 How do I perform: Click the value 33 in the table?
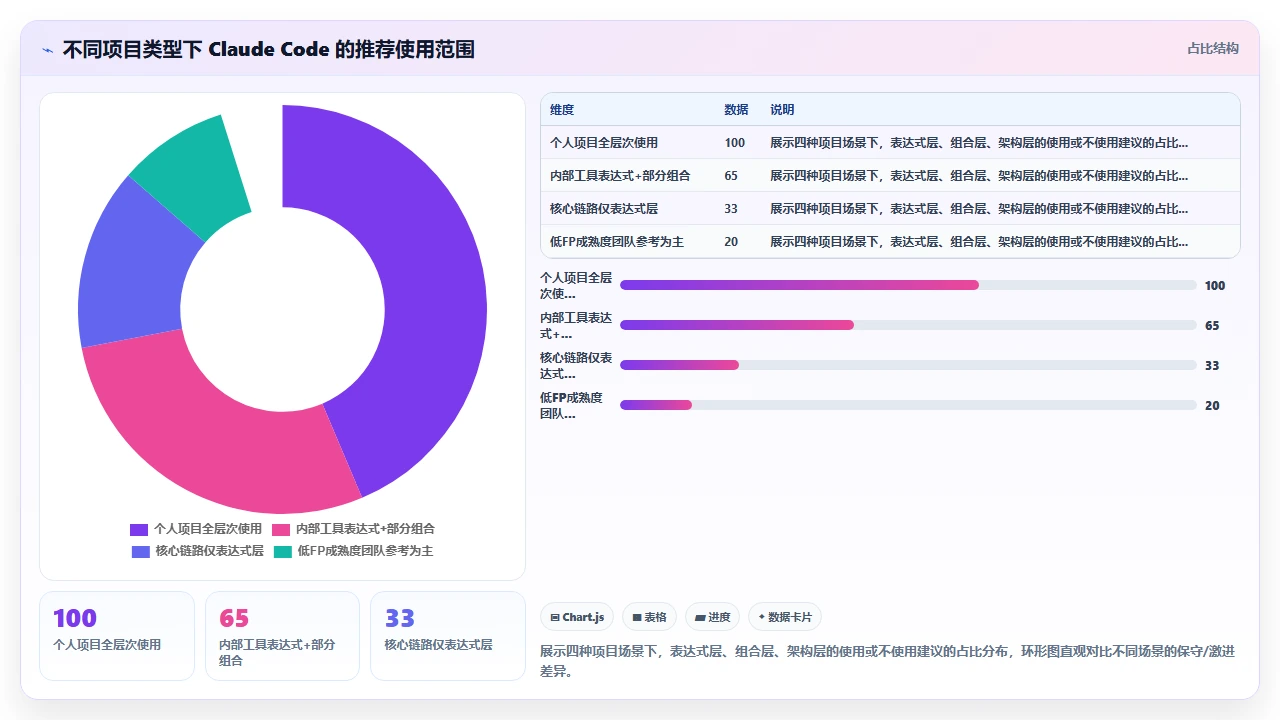point(731,209)
